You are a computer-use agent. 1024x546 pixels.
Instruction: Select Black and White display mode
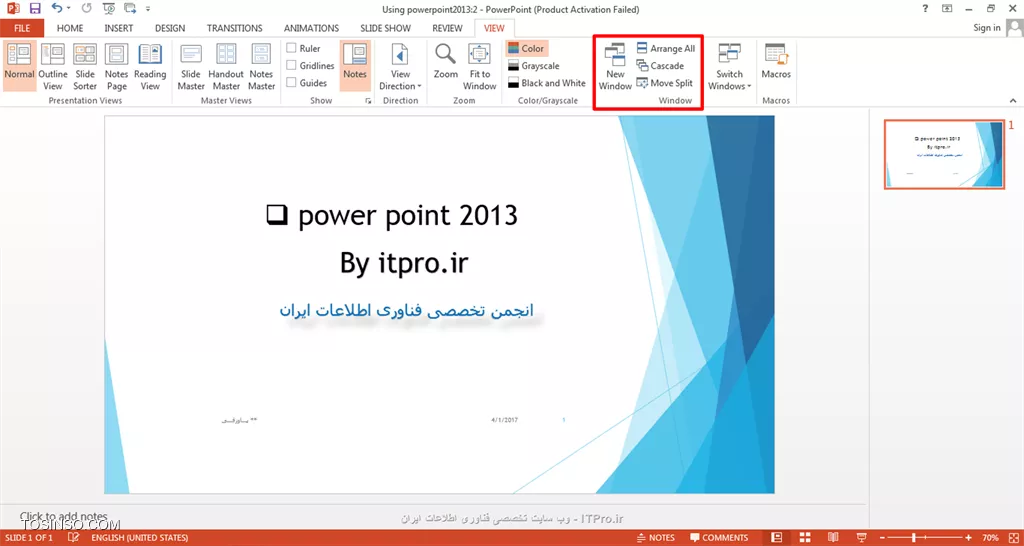tap(547, 83)
